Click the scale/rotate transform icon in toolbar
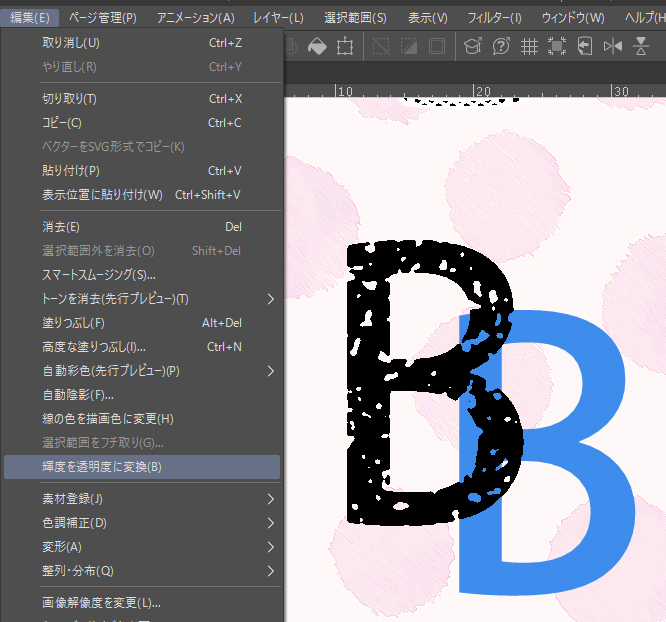Image resolution: width=666 pixels, height=622 pixels. click(x=345, y=47)
